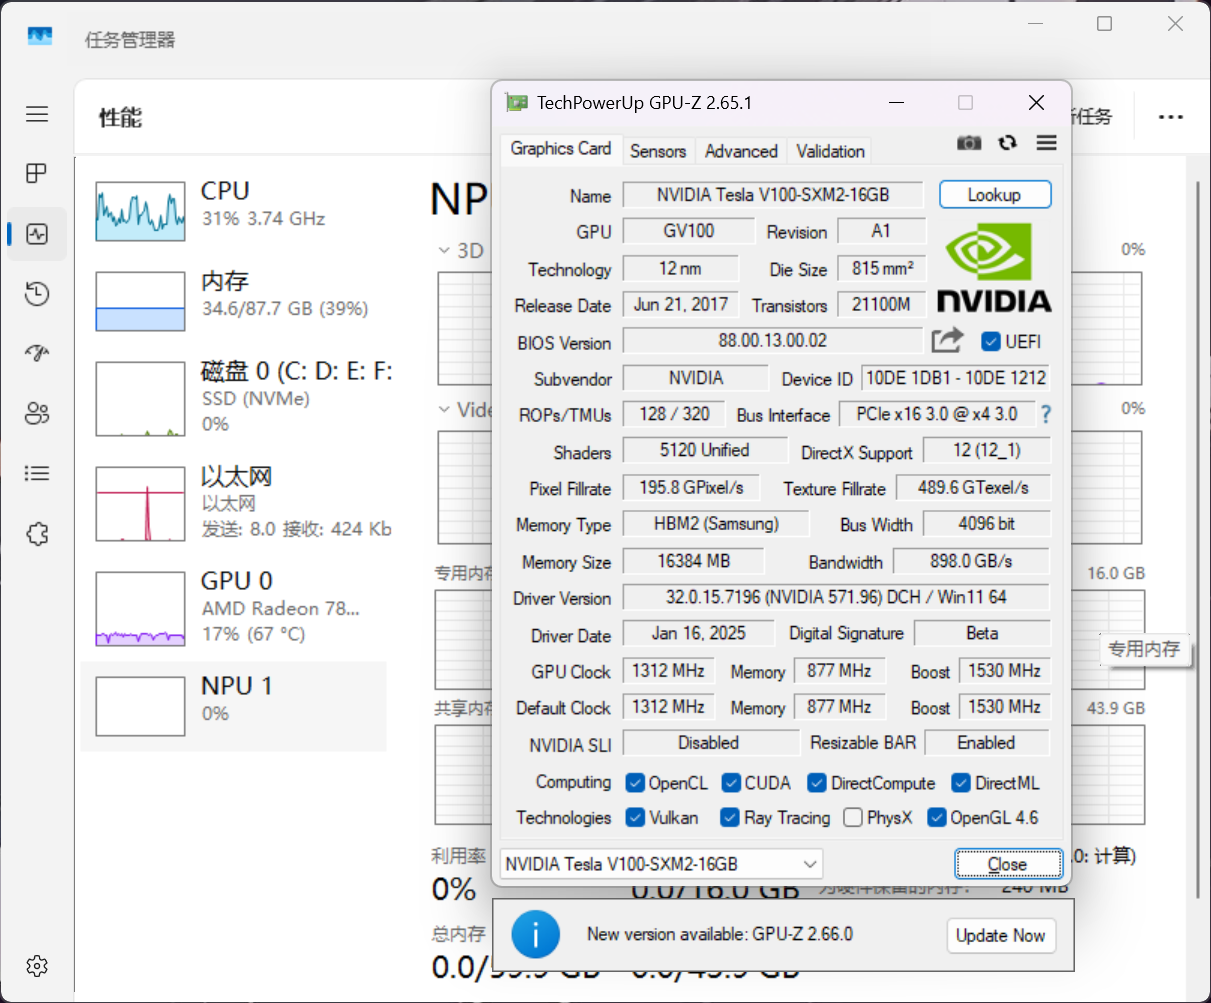Open Startup apps icon in Task Manager sidebar
The image size is (1211, 1003).
click(x=37, y=353)
